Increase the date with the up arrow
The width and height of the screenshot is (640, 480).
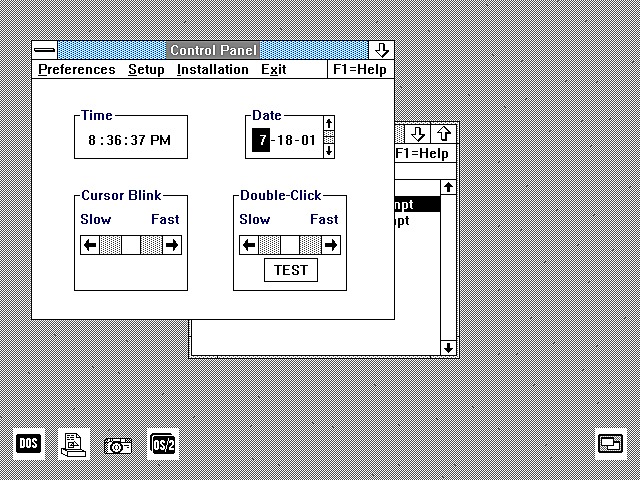[329, 123]
